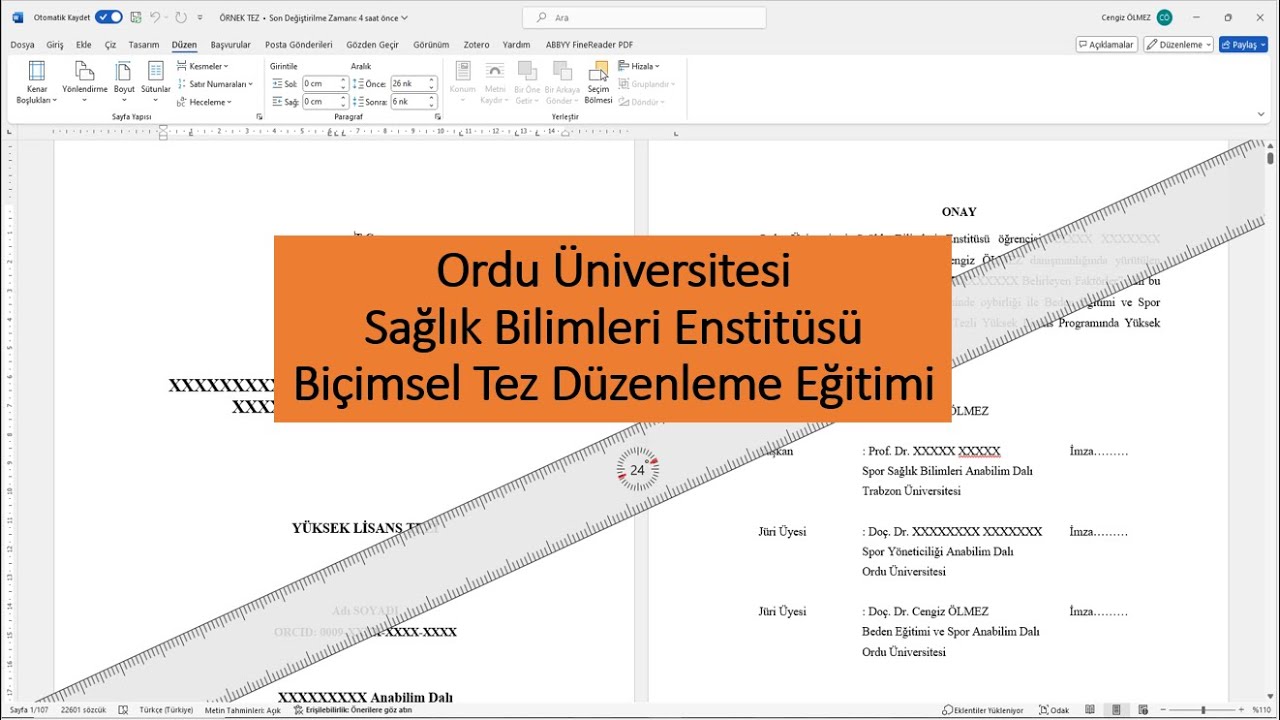Open Yönlendirme page orientation menu
This screenshot has width=1280, height=720.
85,82
